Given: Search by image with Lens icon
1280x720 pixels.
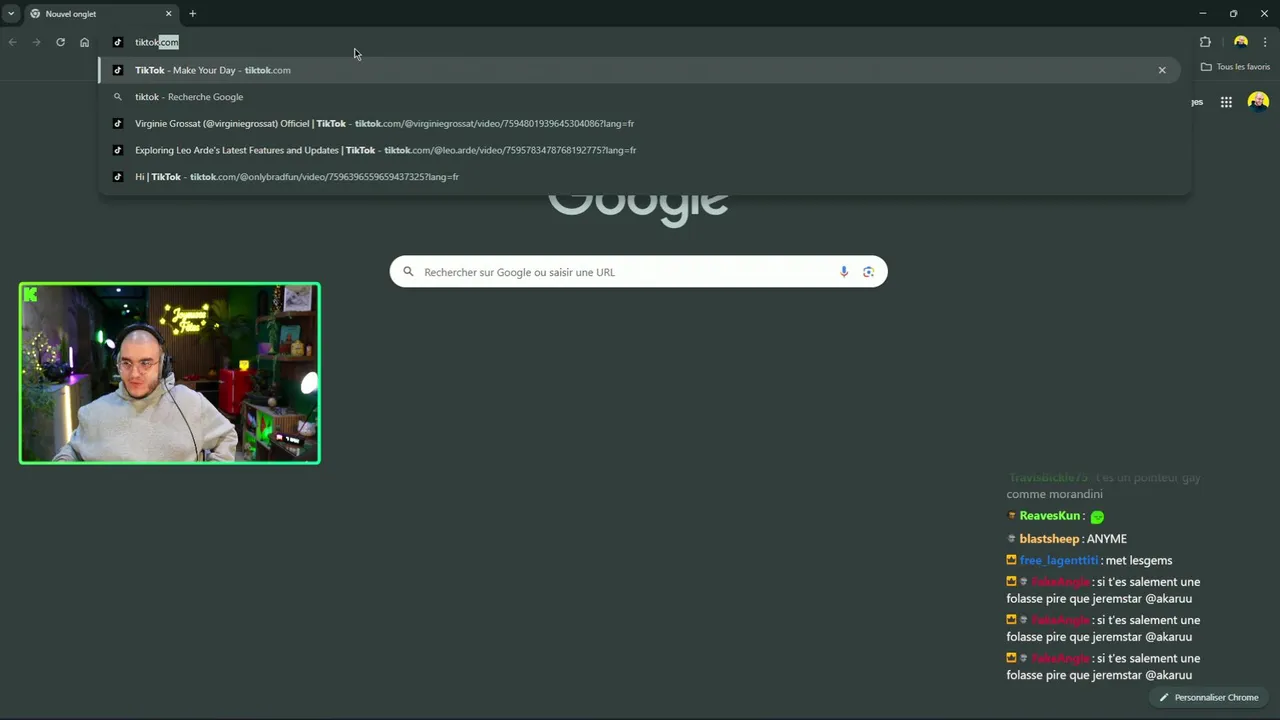Looking at the screenshot, I should tap(868, 272).
